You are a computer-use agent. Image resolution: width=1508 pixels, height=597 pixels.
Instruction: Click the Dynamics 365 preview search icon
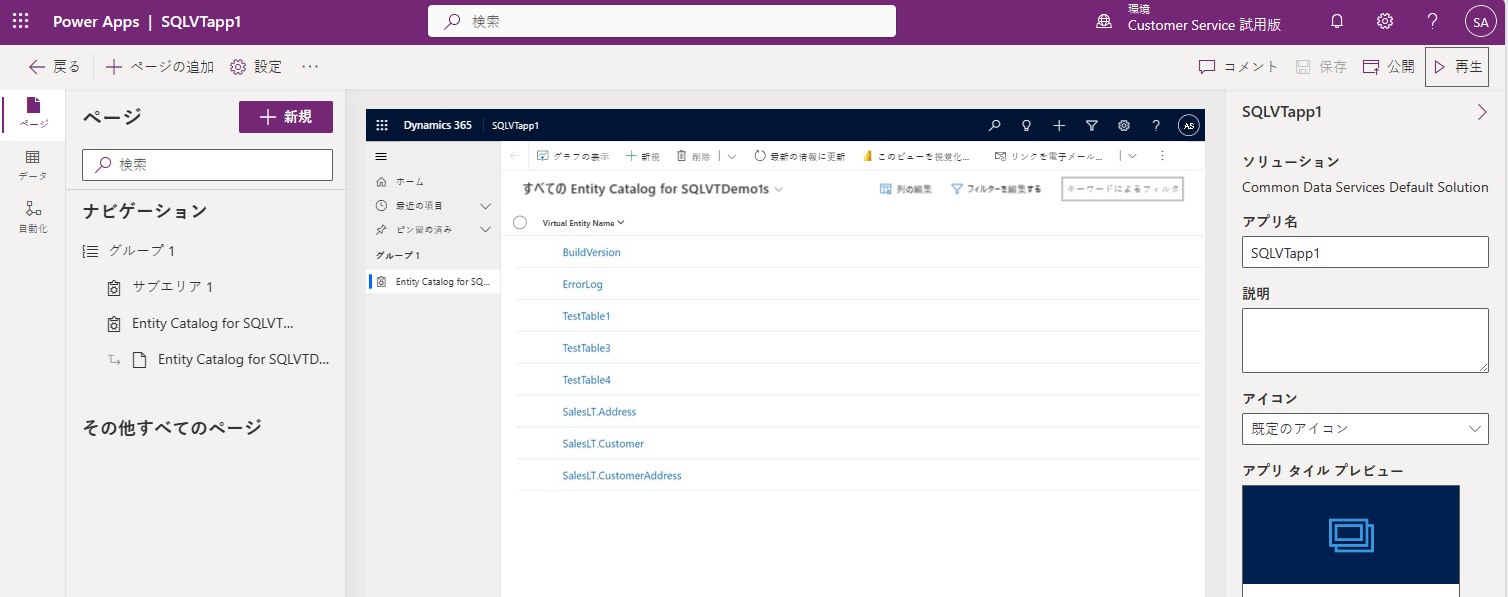pyautogui.click(x=994, y=126)
